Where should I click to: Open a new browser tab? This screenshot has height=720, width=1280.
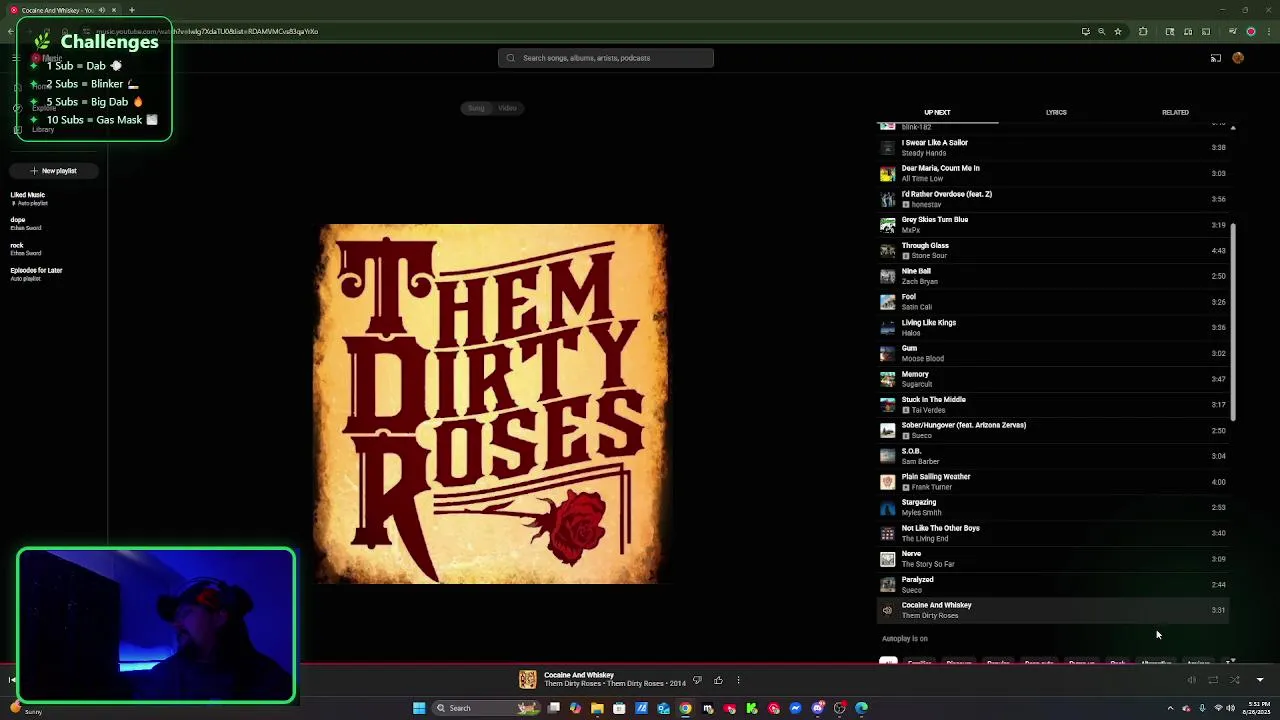click(x=131, y=10)
